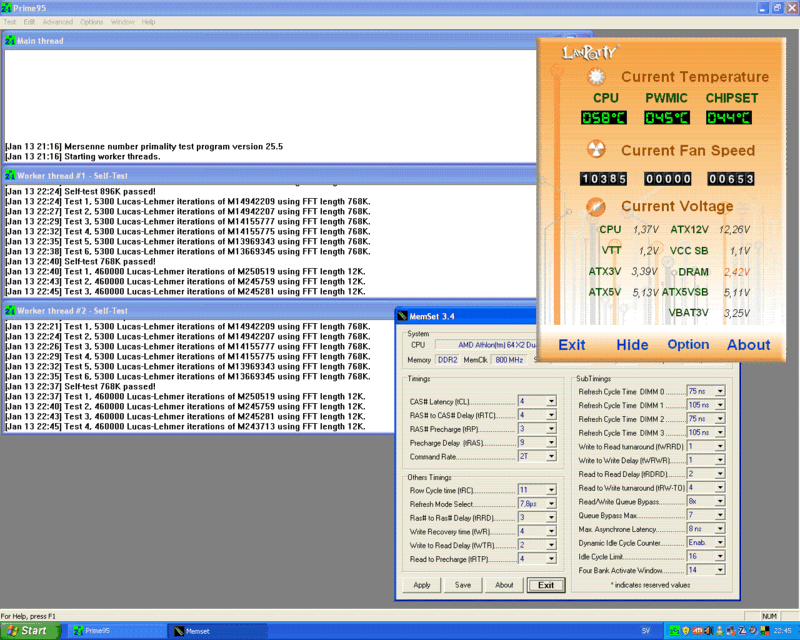800x640 pixels.
Task: Open the RAS# to CAS# Delay dropdown
Action: point(551,415)
